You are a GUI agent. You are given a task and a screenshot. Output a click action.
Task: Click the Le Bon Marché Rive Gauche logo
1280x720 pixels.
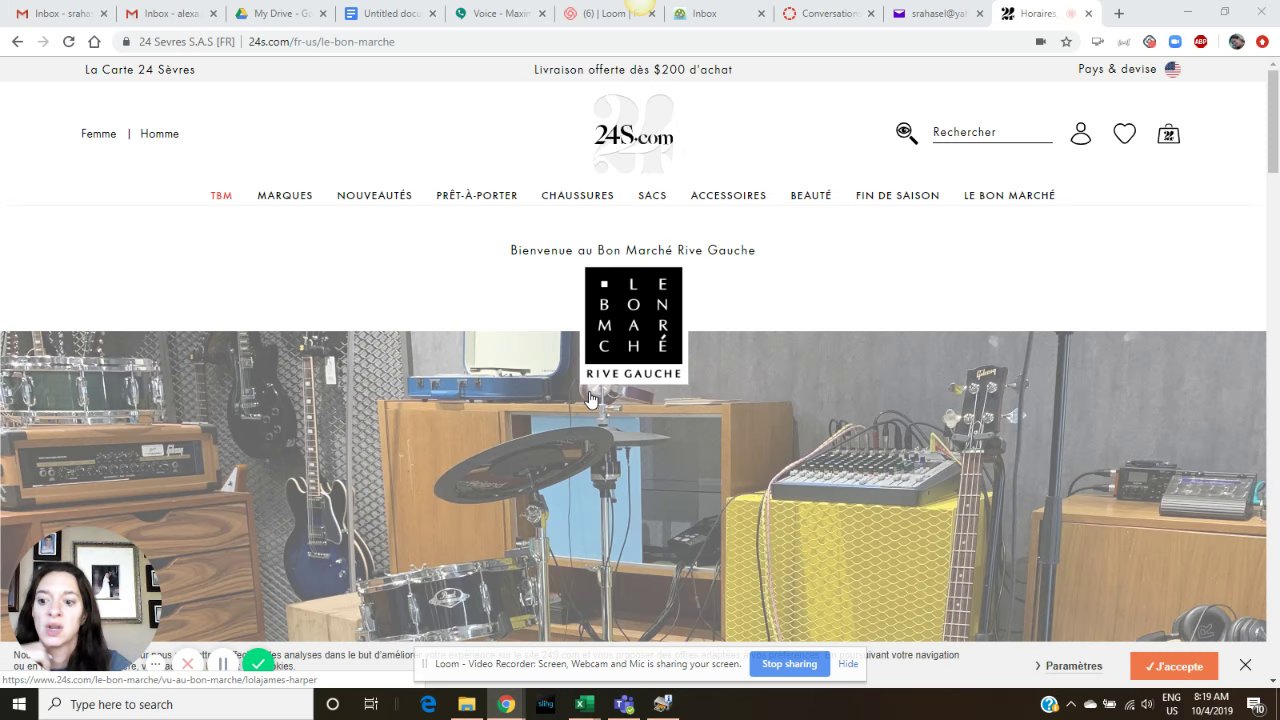tap(634, 325)
